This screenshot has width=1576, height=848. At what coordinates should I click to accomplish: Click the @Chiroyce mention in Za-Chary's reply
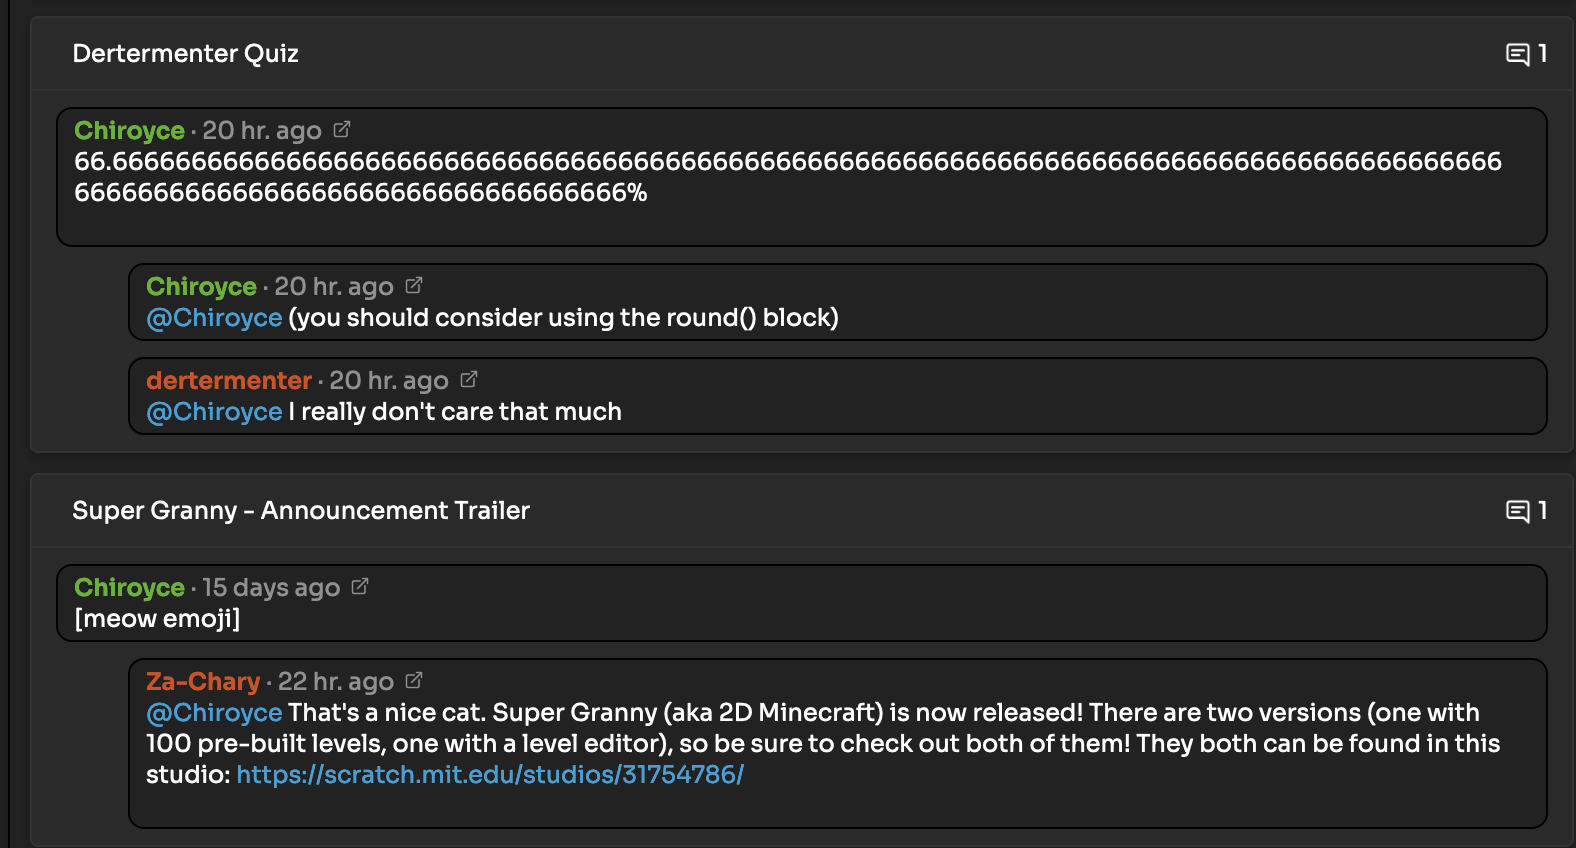(212, 712)
